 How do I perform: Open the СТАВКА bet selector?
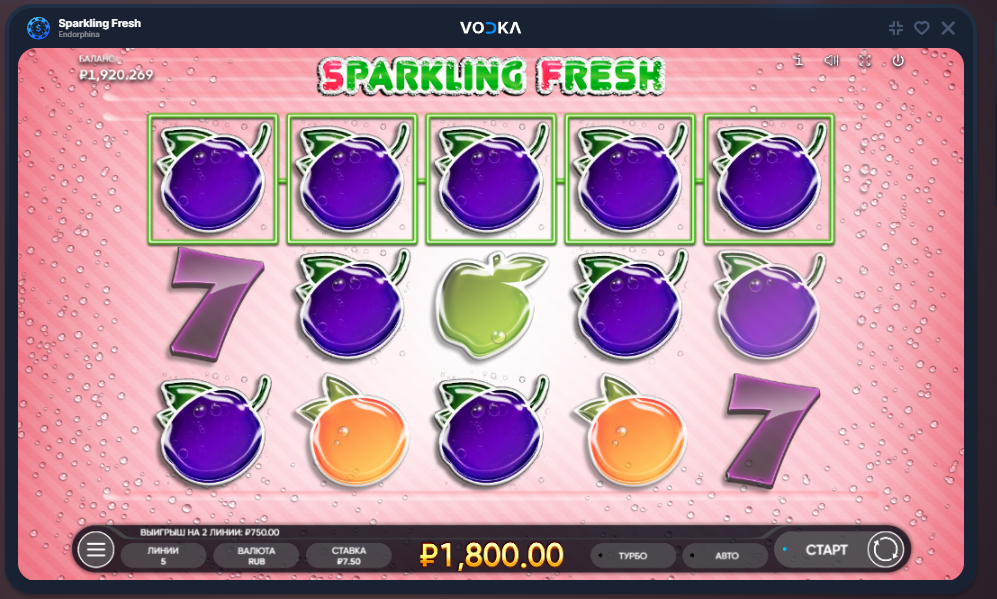(348, 556)
